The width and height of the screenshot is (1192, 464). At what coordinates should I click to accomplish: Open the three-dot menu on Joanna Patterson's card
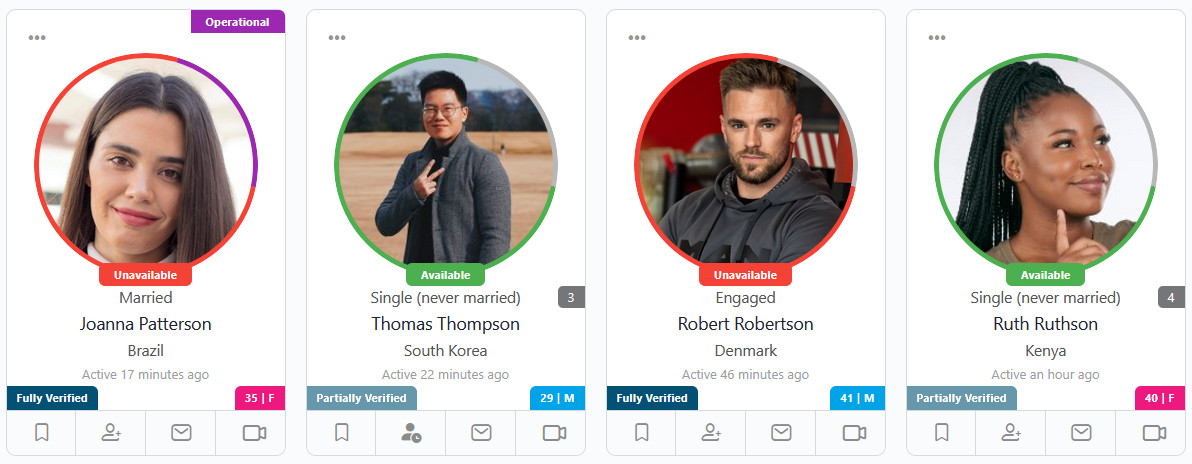coord(36,38)
